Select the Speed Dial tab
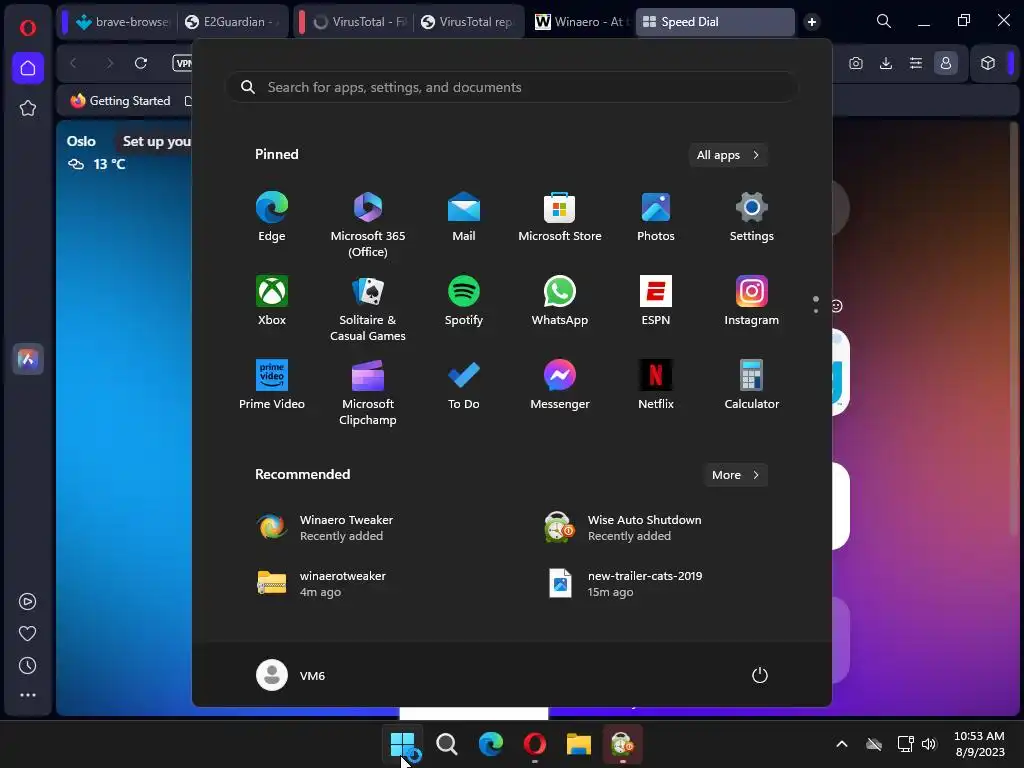Screen dimensions: 1024x768 point(714,22)
